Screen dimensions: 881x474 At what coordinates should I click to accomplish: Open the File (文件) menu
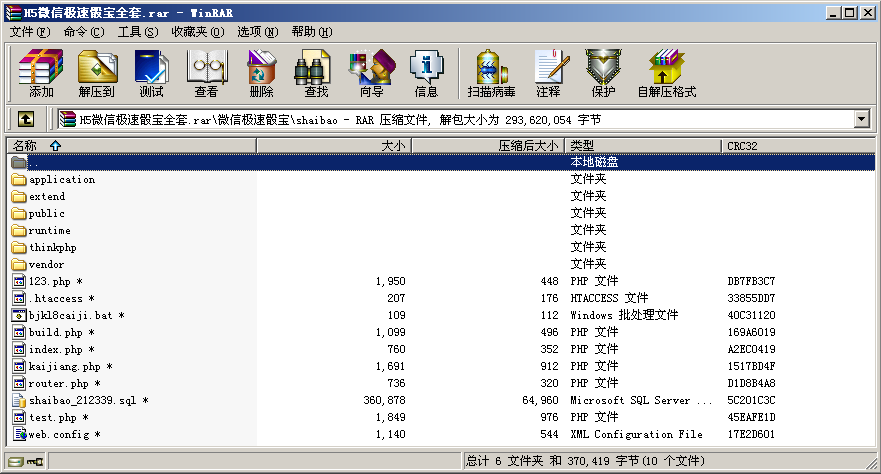(28, 32)
